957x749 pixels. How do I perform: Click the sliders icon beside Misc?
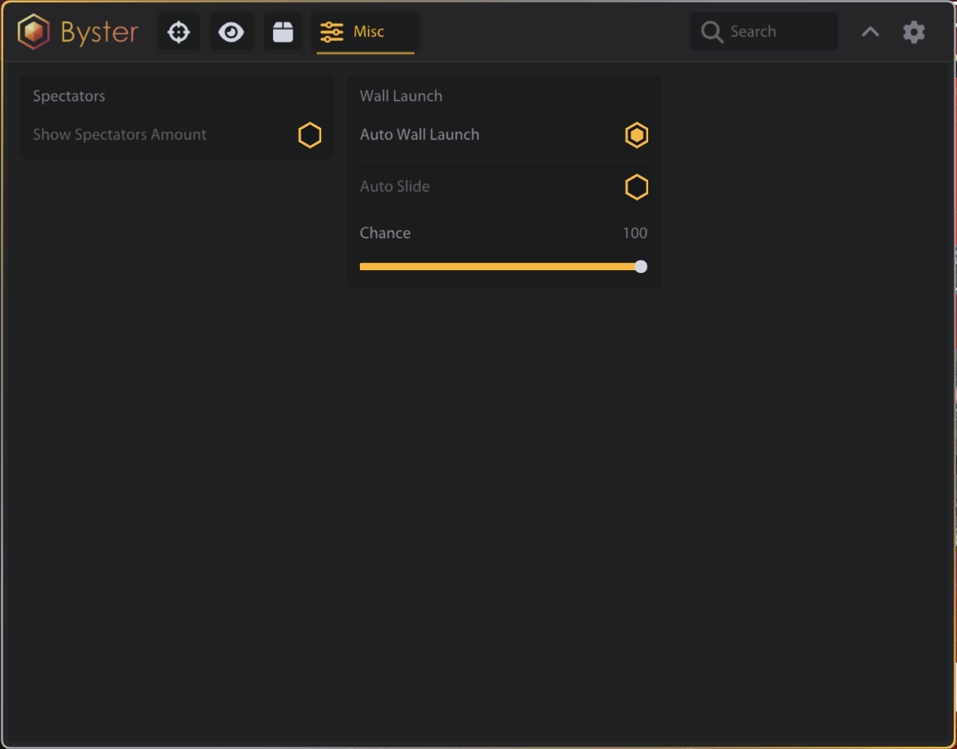[x=331, y=32]
